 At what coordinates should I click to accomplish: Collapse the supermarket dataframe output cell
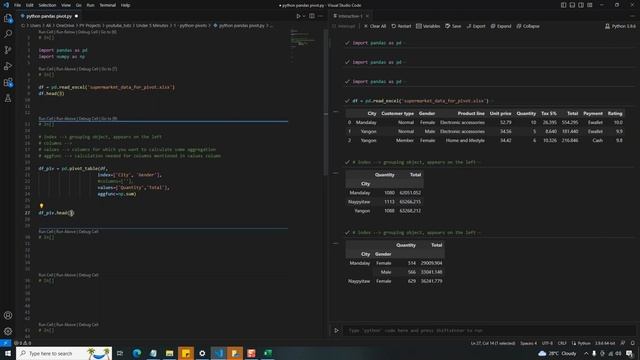click(x=336, y=112)
